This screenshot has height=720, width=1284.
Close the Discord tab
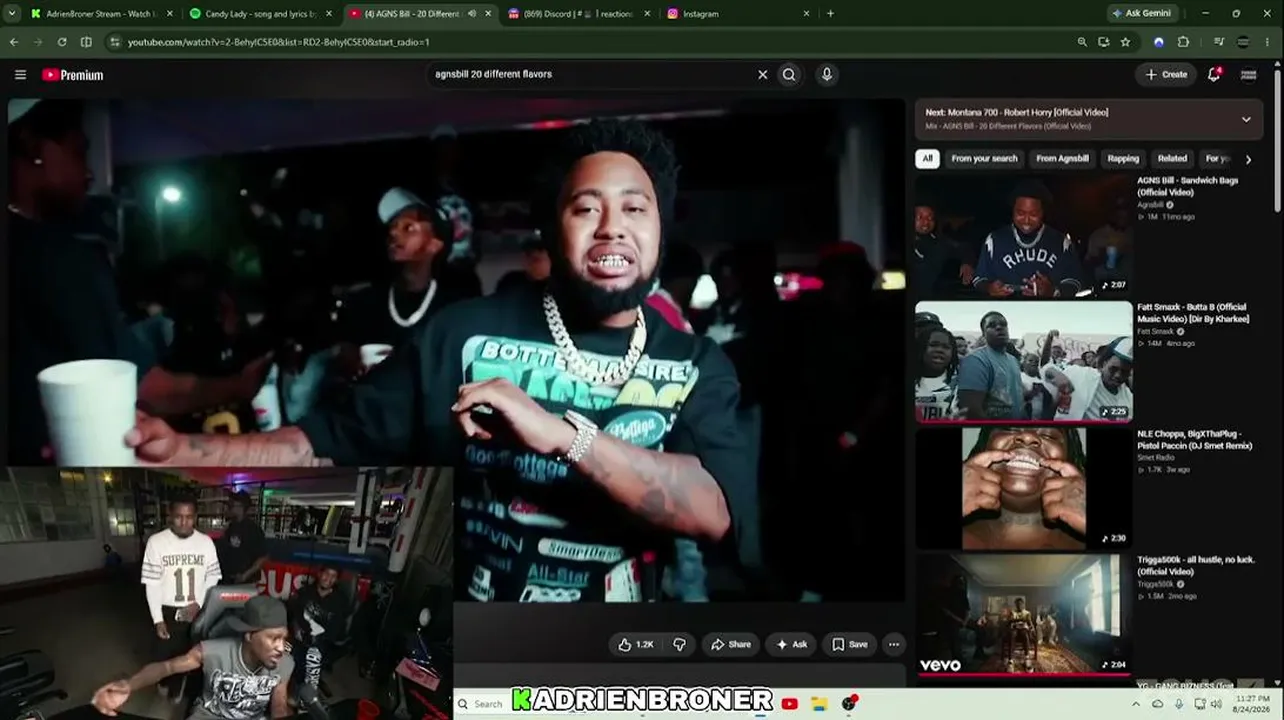coord(647,14)
